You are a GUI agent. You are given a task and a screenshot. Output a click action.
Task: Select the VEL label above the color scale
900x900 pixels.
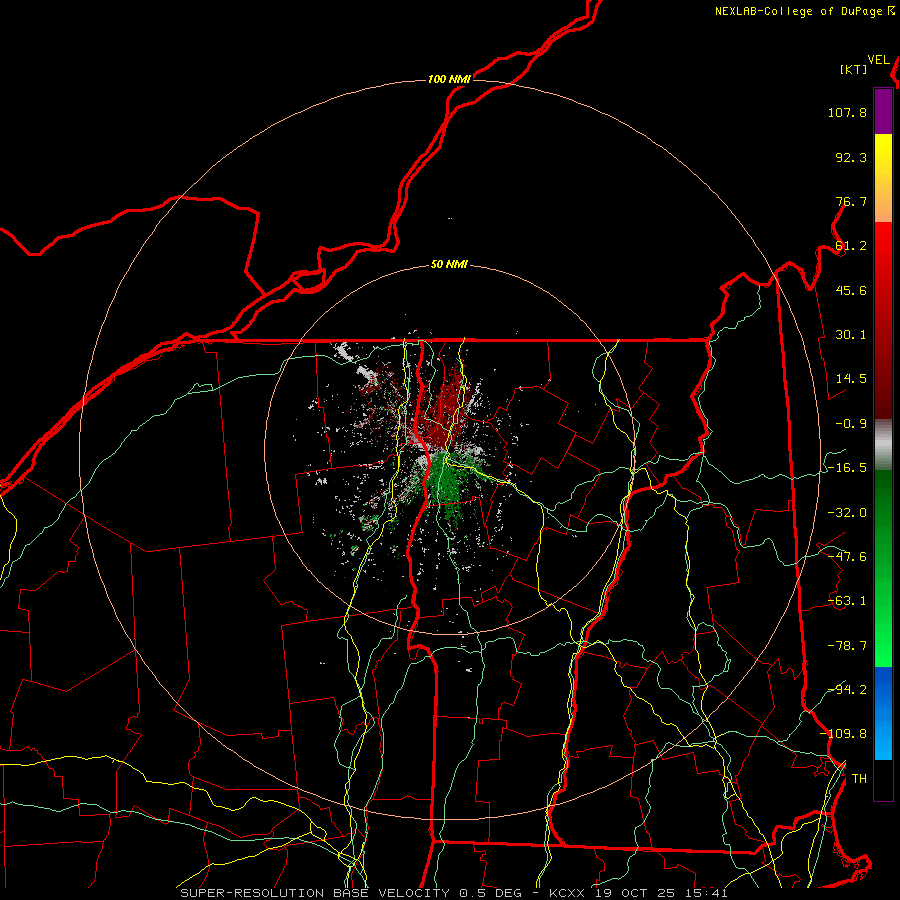point(878,60)
